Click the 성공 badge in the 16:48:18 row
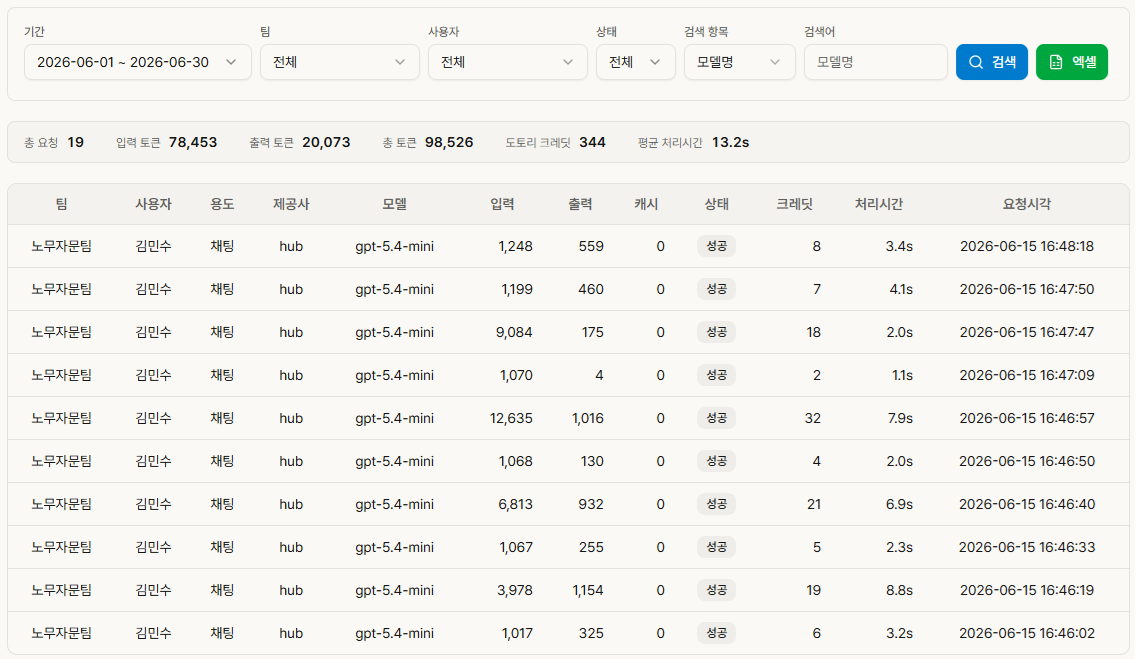1137x663 pixels. pyautogui.click(x=716, y=247)
